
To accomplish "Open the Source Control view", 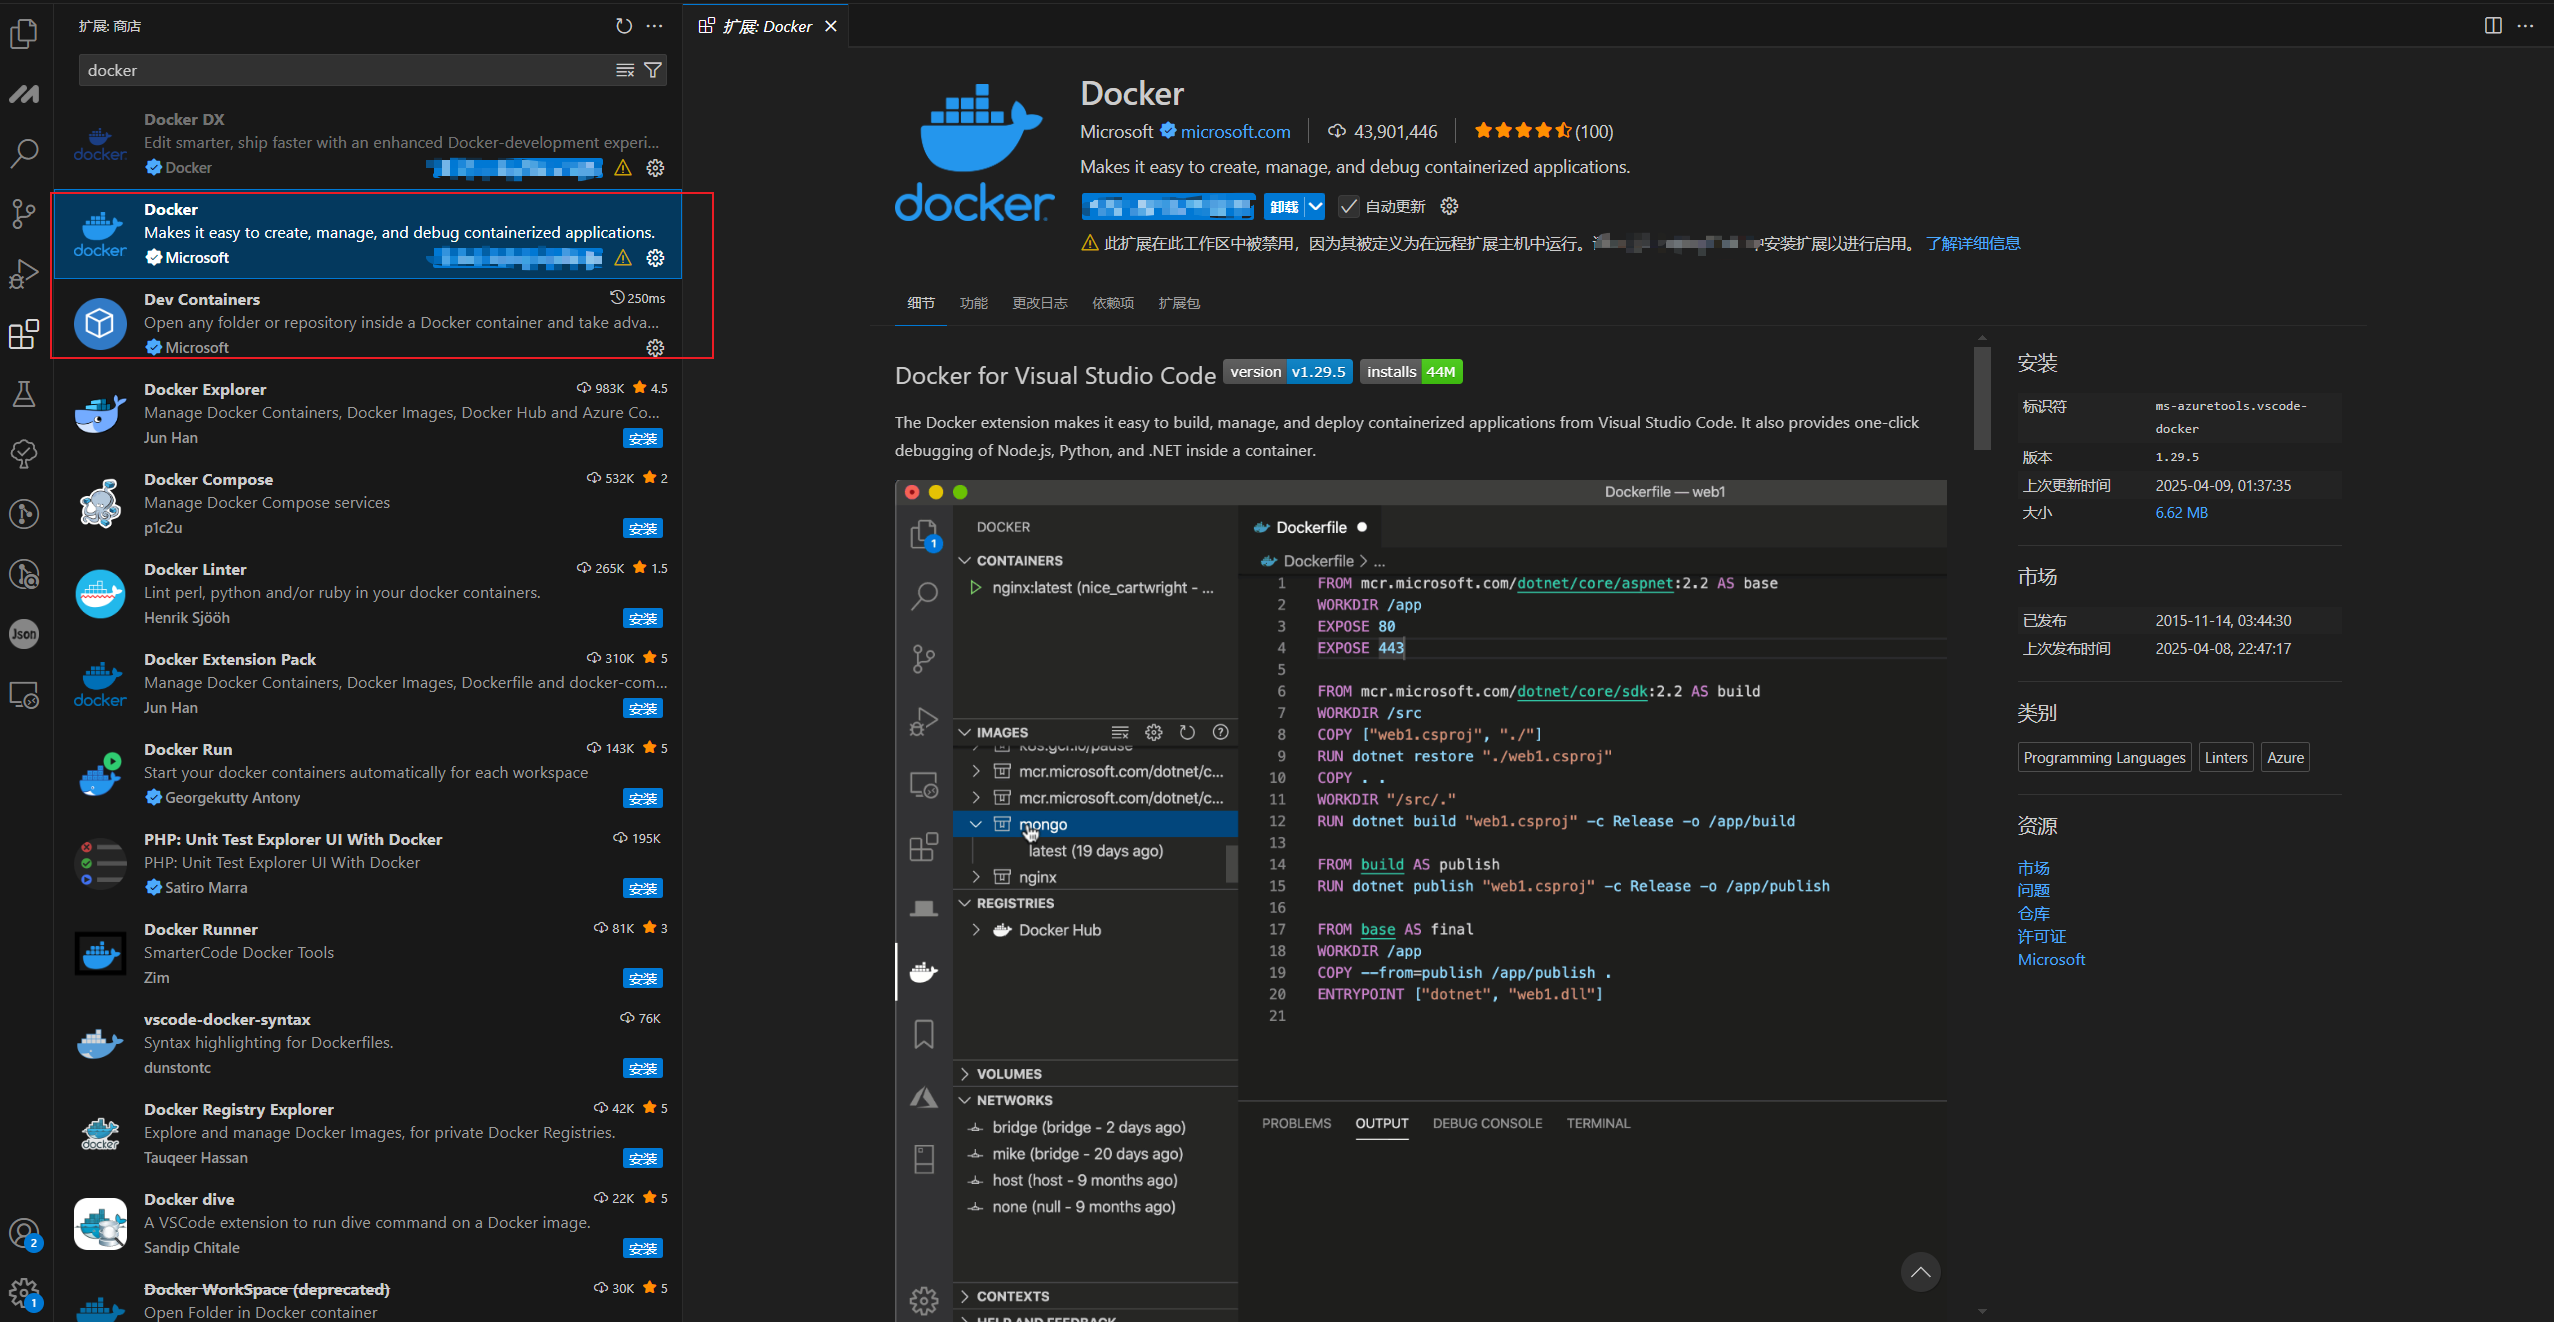I will [24, 213].
